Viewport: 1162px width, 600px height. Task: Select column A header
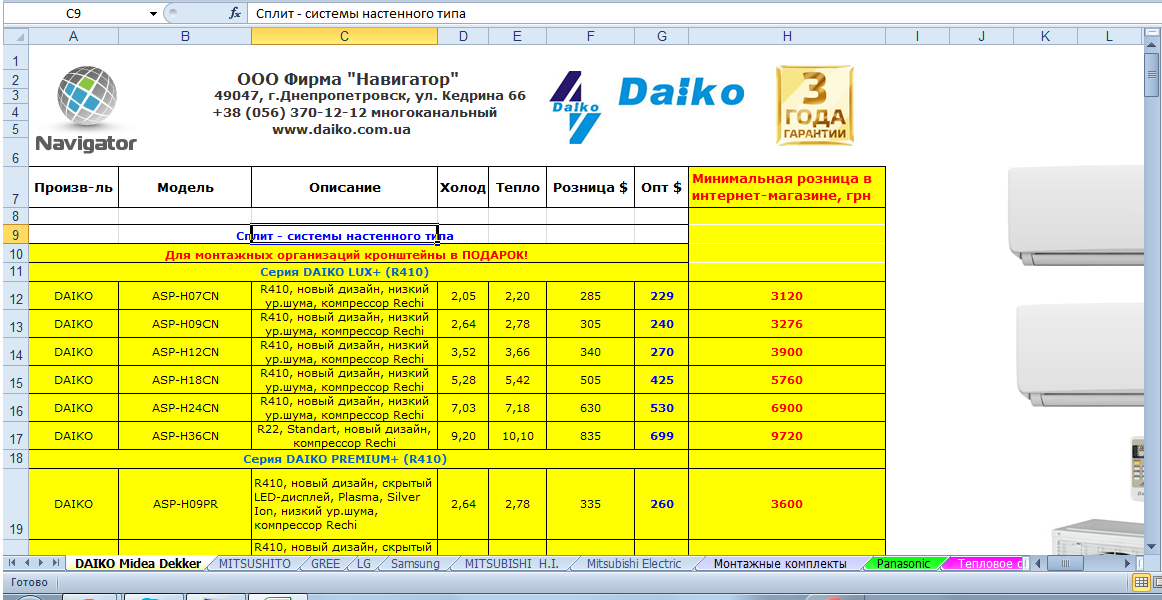(73, 36)
